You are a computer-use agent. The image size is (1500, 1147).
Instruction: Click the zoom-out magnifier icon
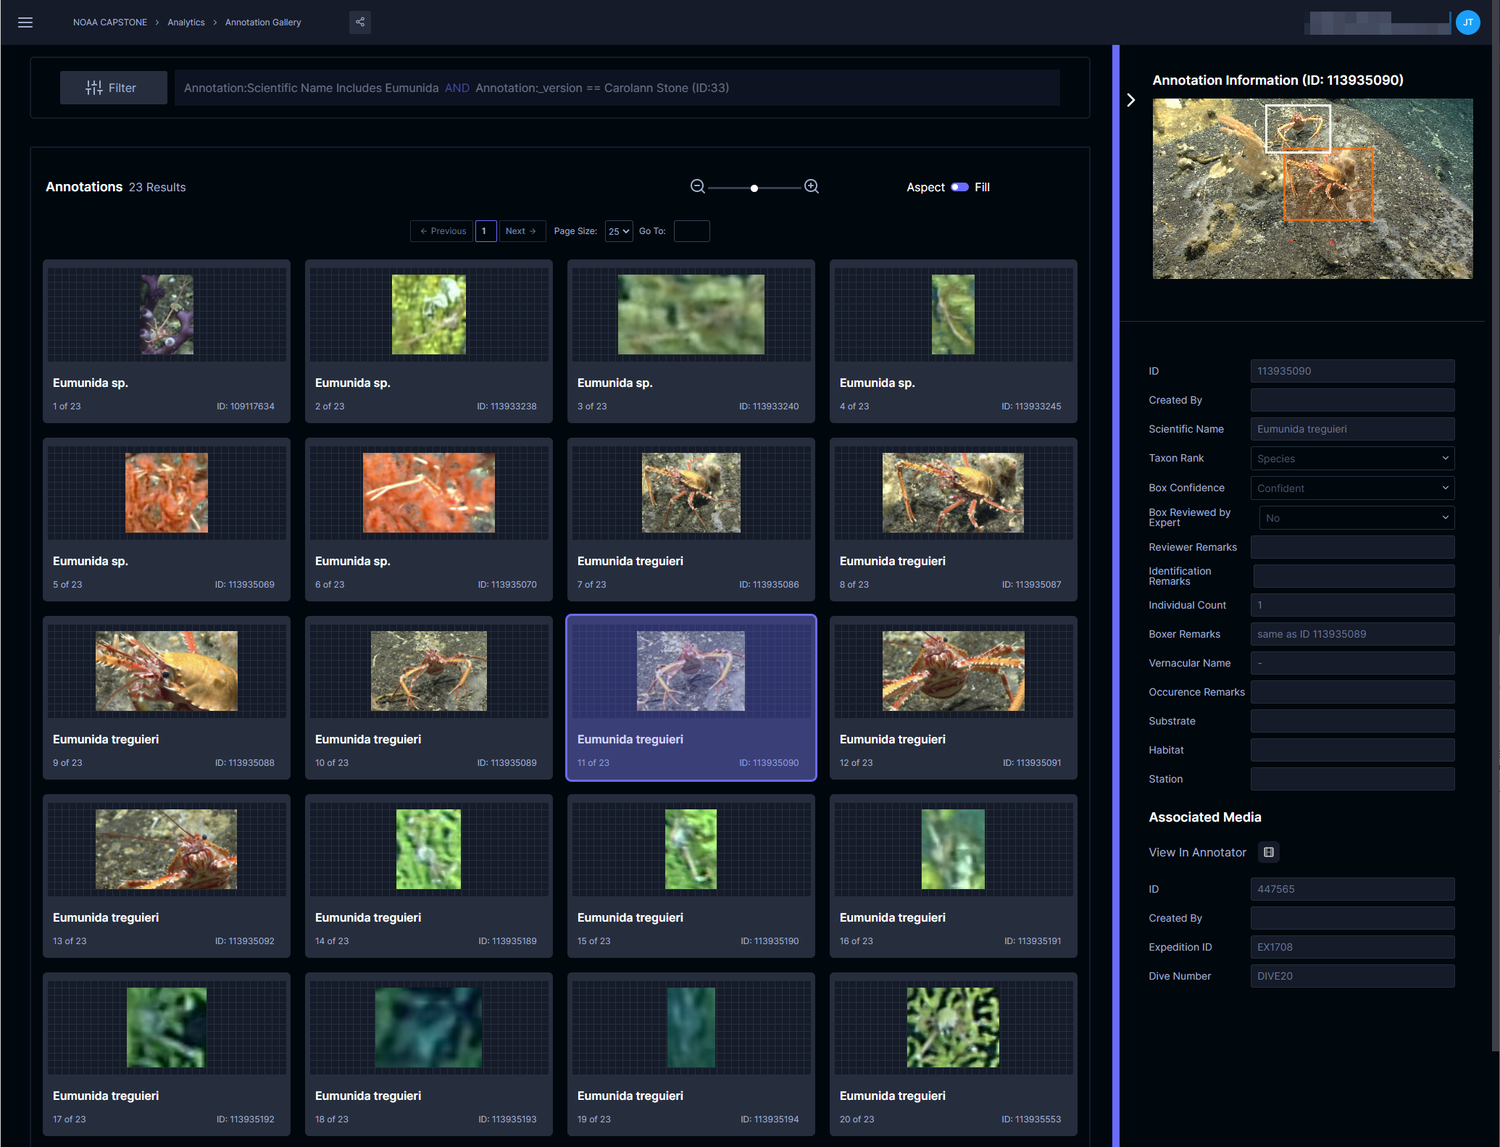[698, 187]
